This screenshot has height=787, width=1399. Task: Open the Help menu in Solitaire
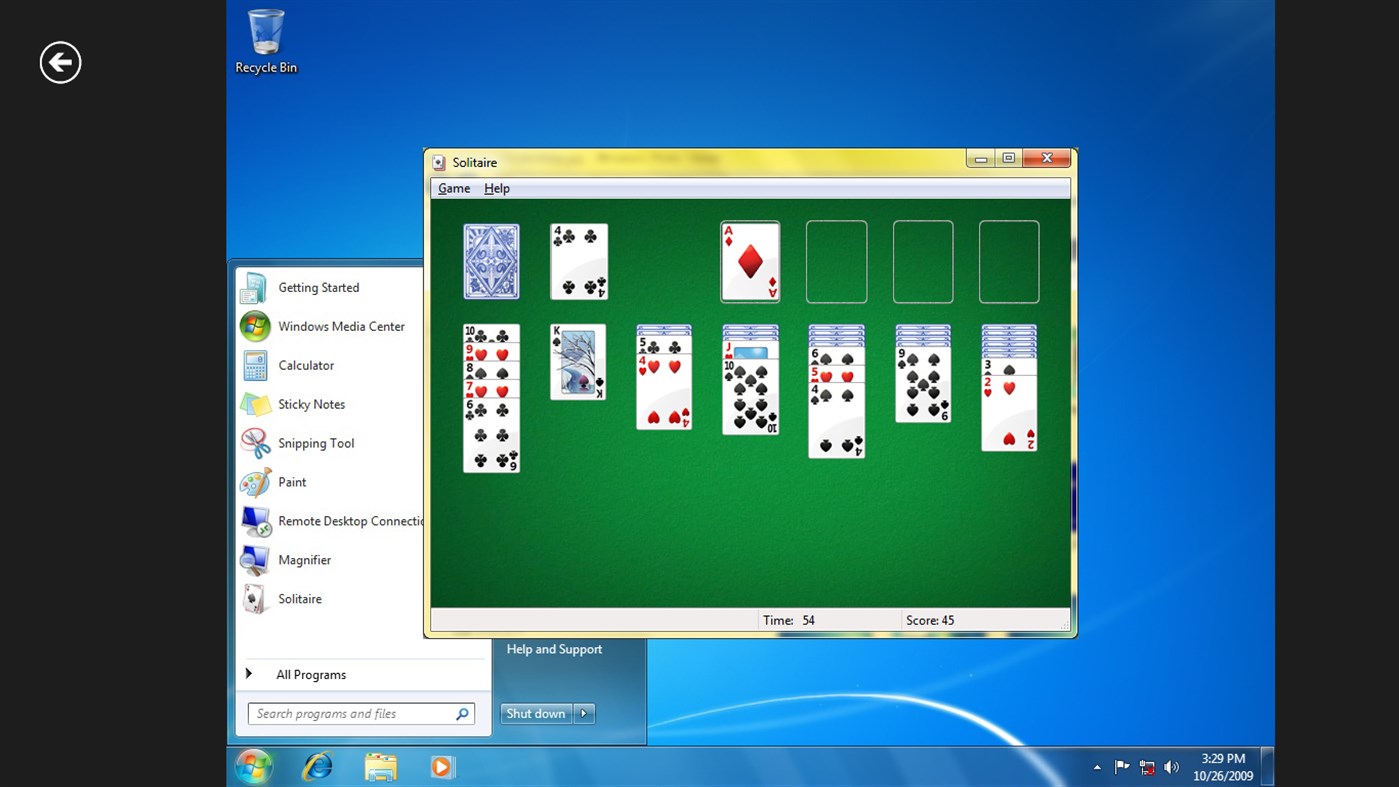point(497,188)
